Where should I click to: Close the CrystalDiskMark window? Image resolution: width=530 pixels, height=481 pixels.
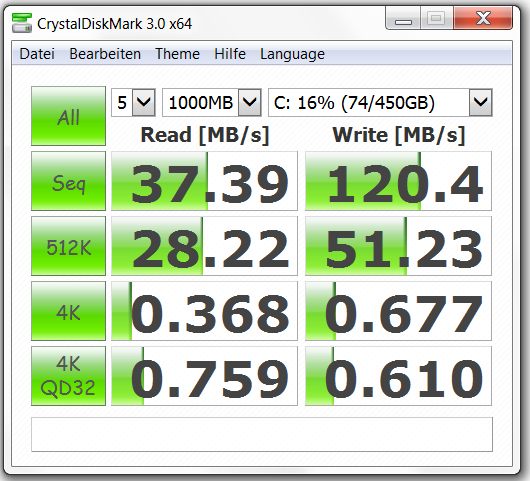tap(483, 19)
